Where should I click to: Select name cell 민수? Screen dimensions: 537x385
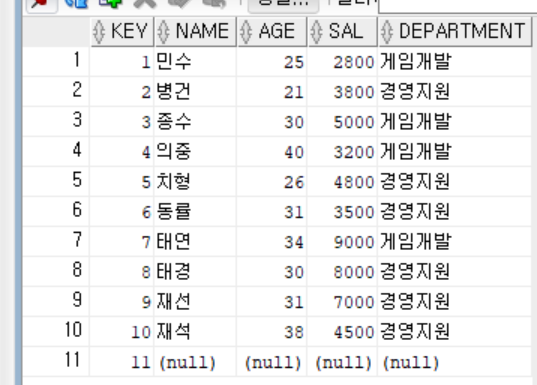[x=196, y=62]
